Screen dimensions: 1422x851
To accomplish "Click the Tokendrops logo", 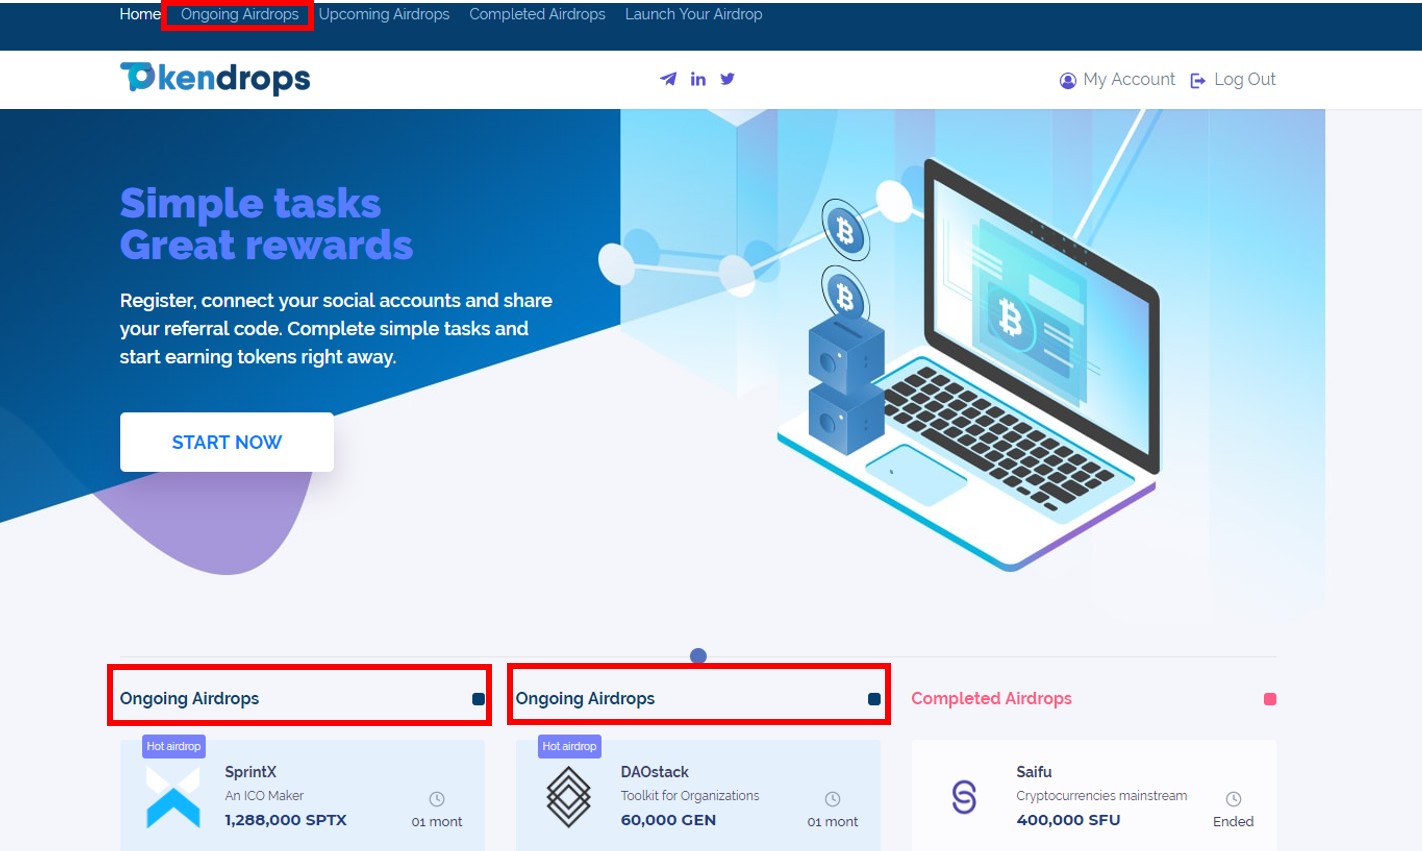I will 215,78.
